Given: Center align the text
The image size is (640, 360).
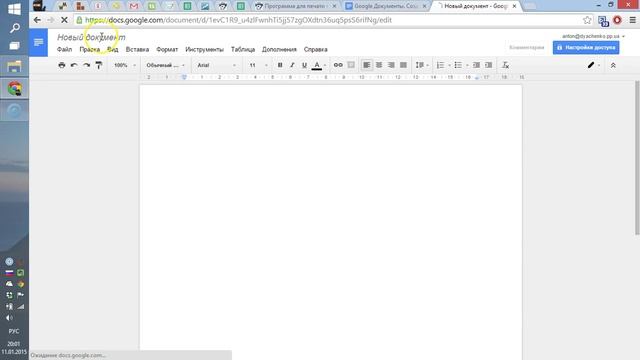Looking at the screenshot, I should (x=379, y=65).
